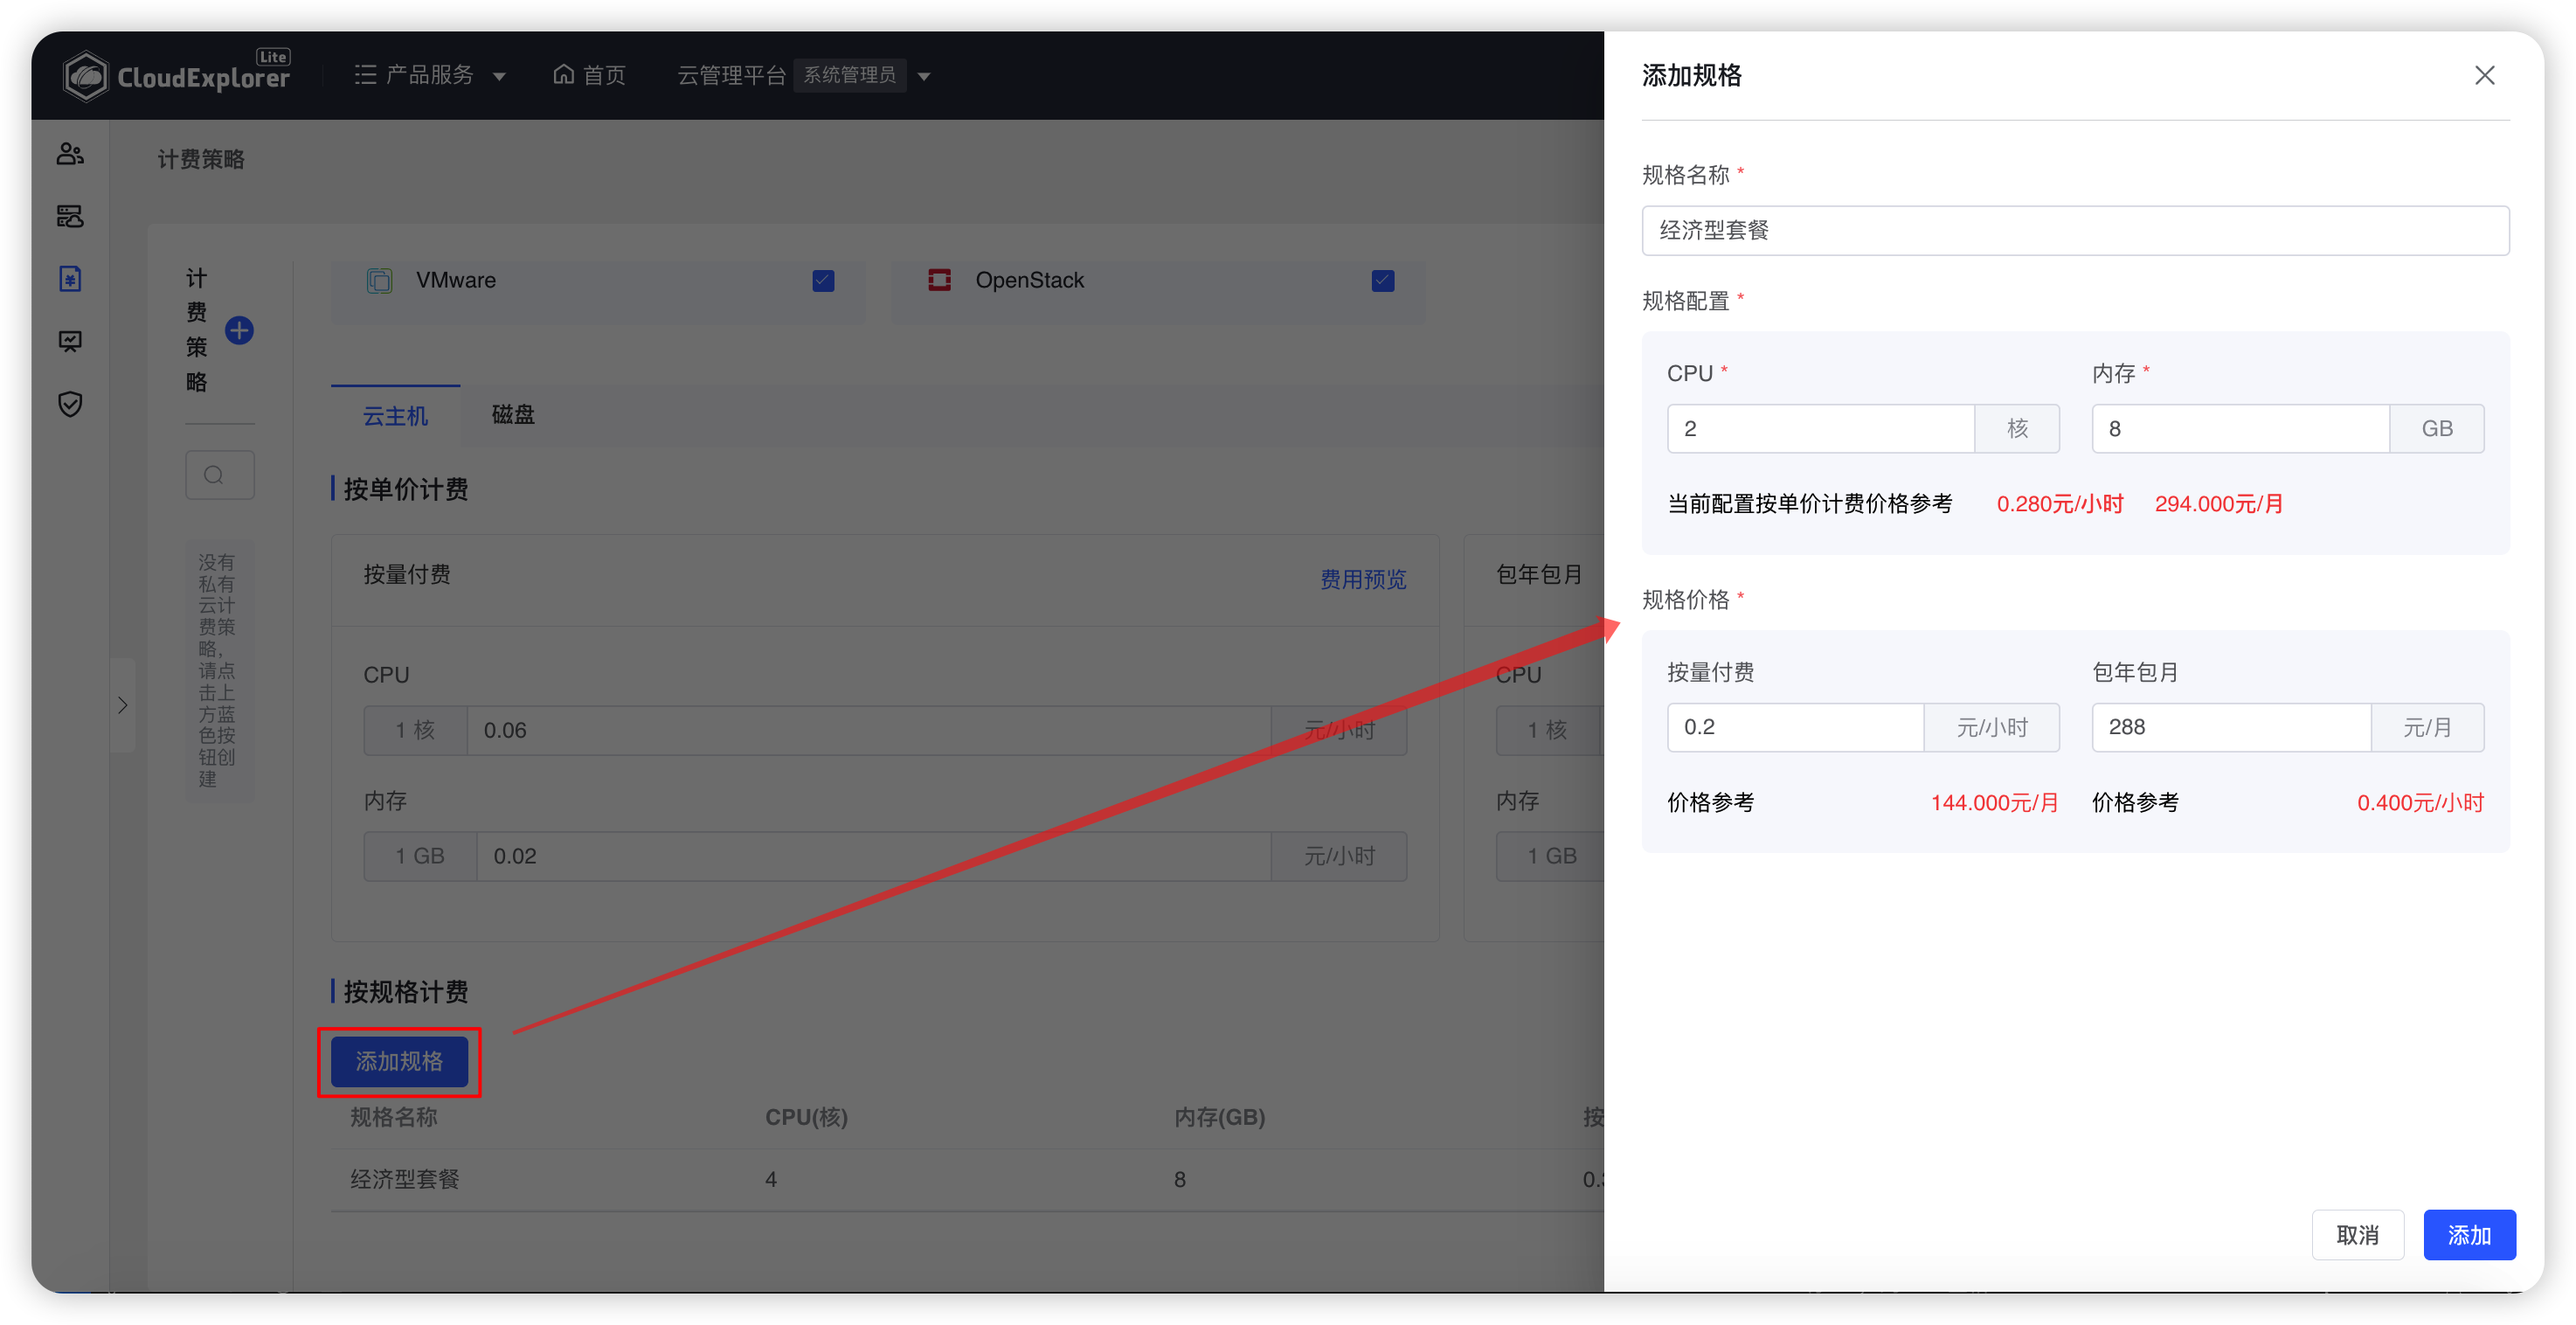Click the OpenStack platform icon
The height and width of the screenshot is (1325, 2576).
(939, 280)
